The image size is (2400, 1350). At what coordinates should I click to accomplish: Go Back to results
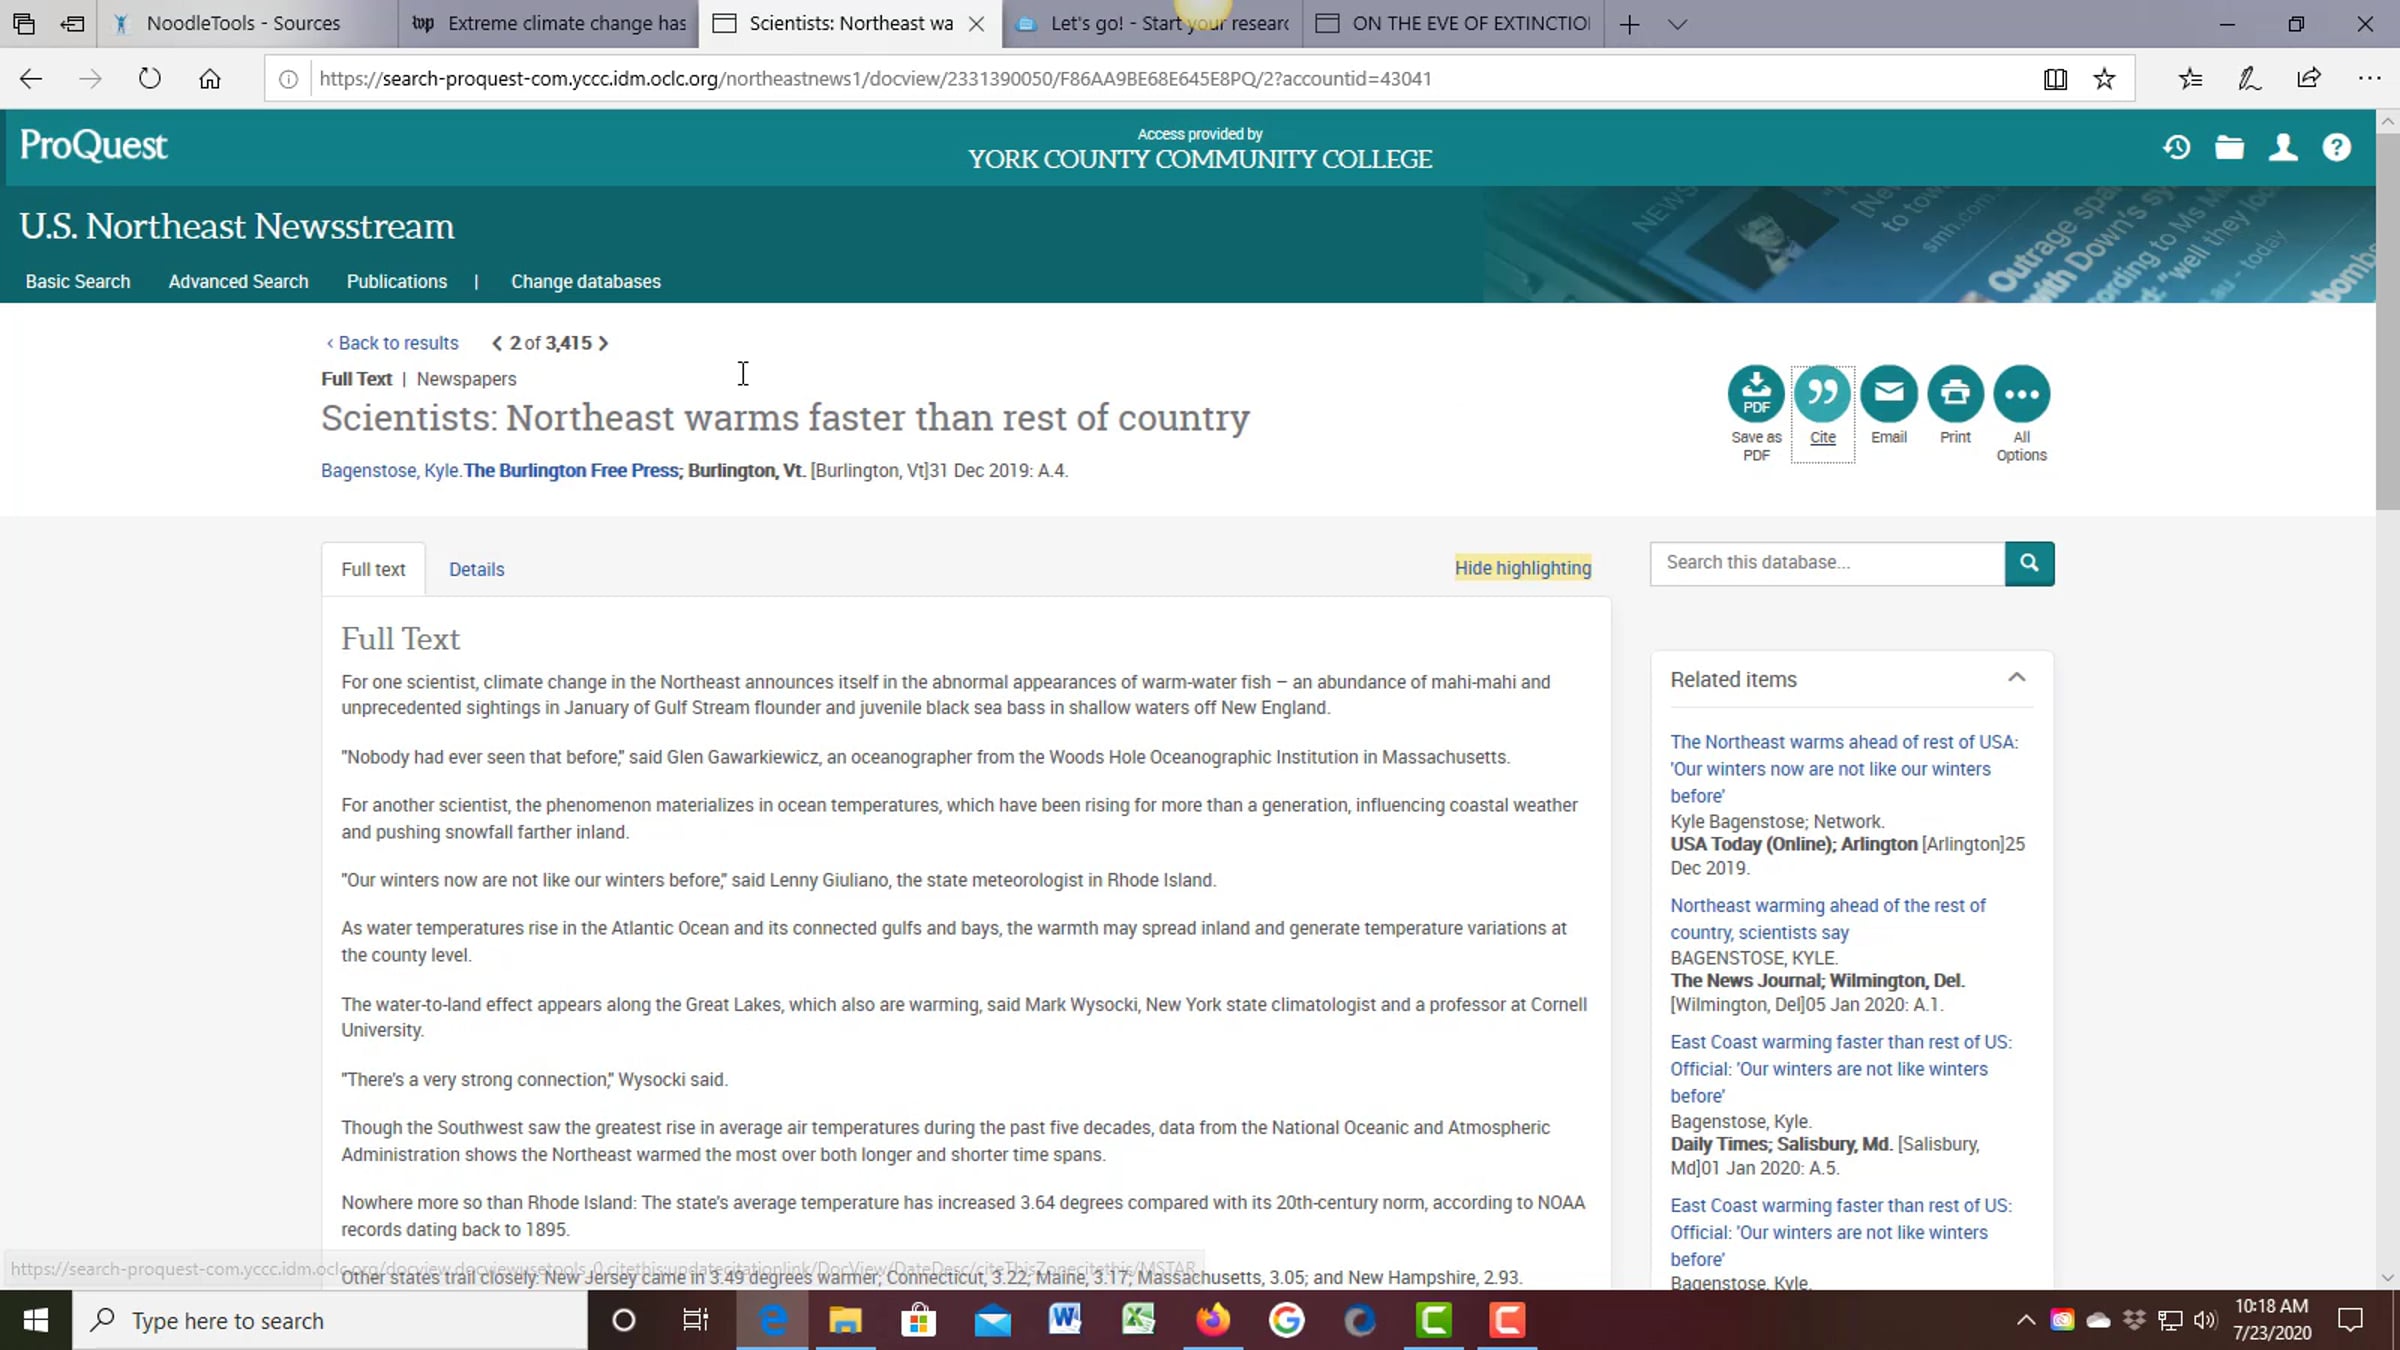[392, 343]
